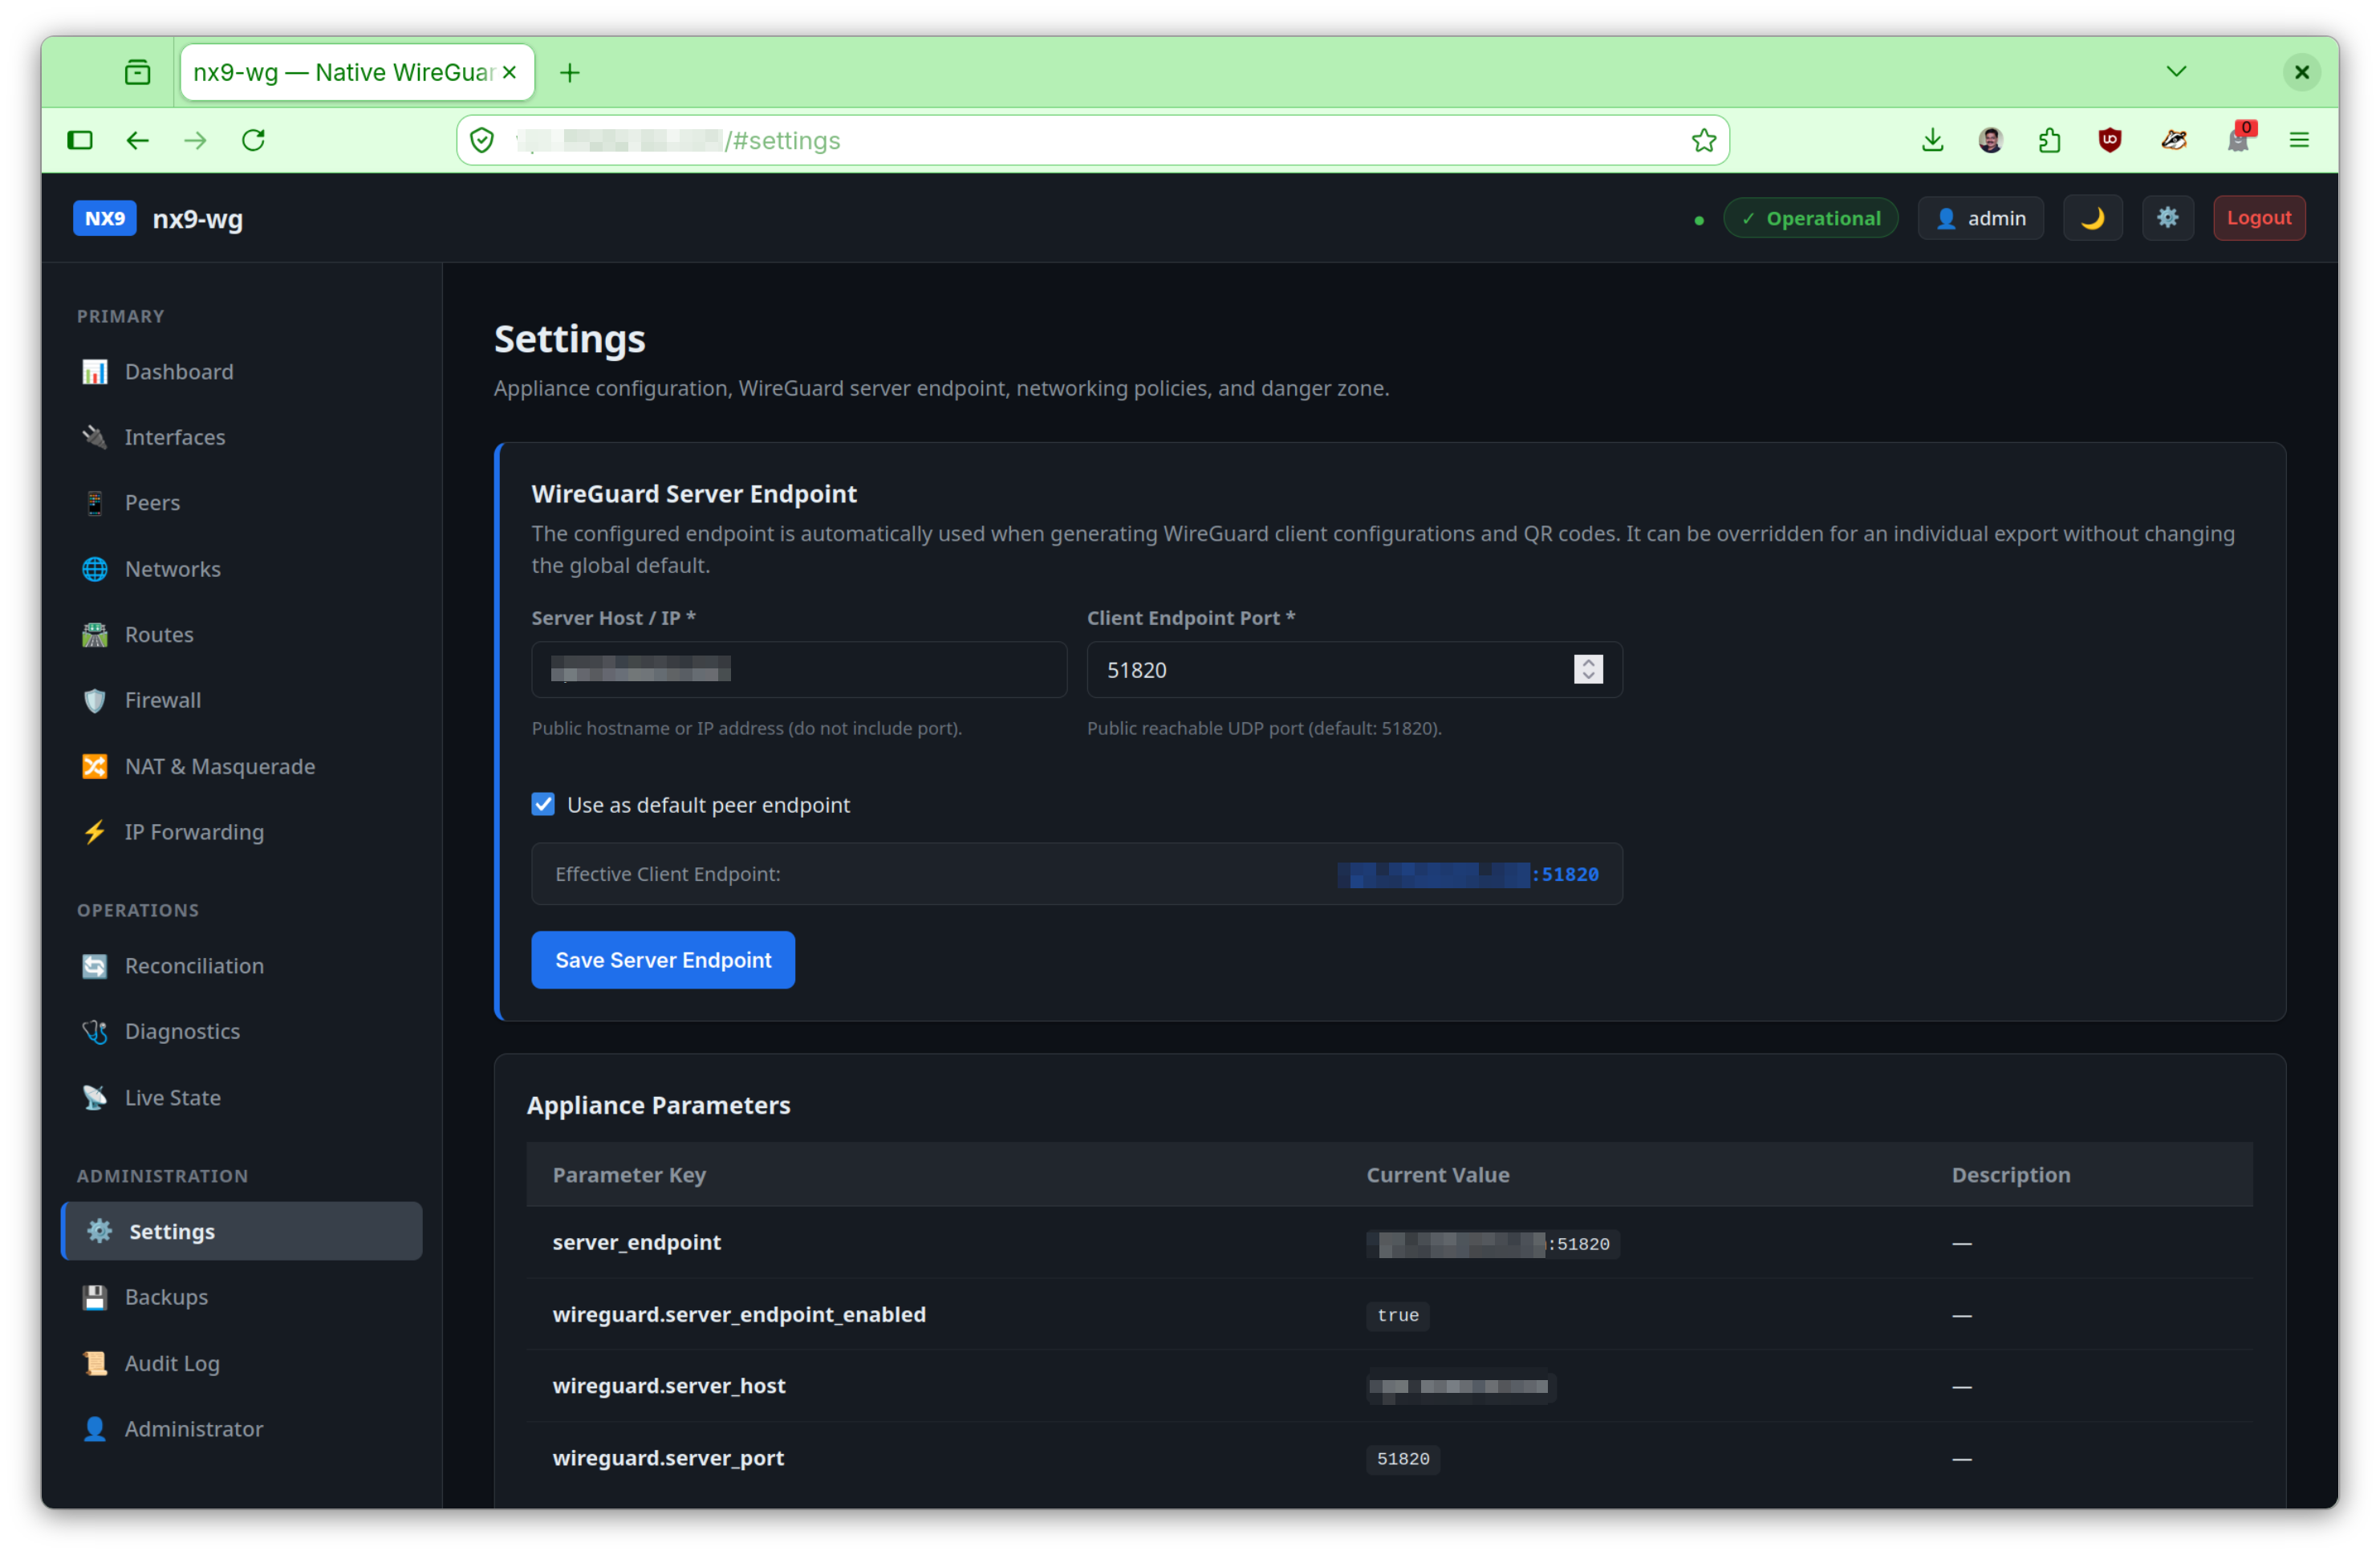Image resolution: width=2380 pixels, height=1555 pixels.
Task: Open the recent tabs overview icon
Action: pos(138,72)
